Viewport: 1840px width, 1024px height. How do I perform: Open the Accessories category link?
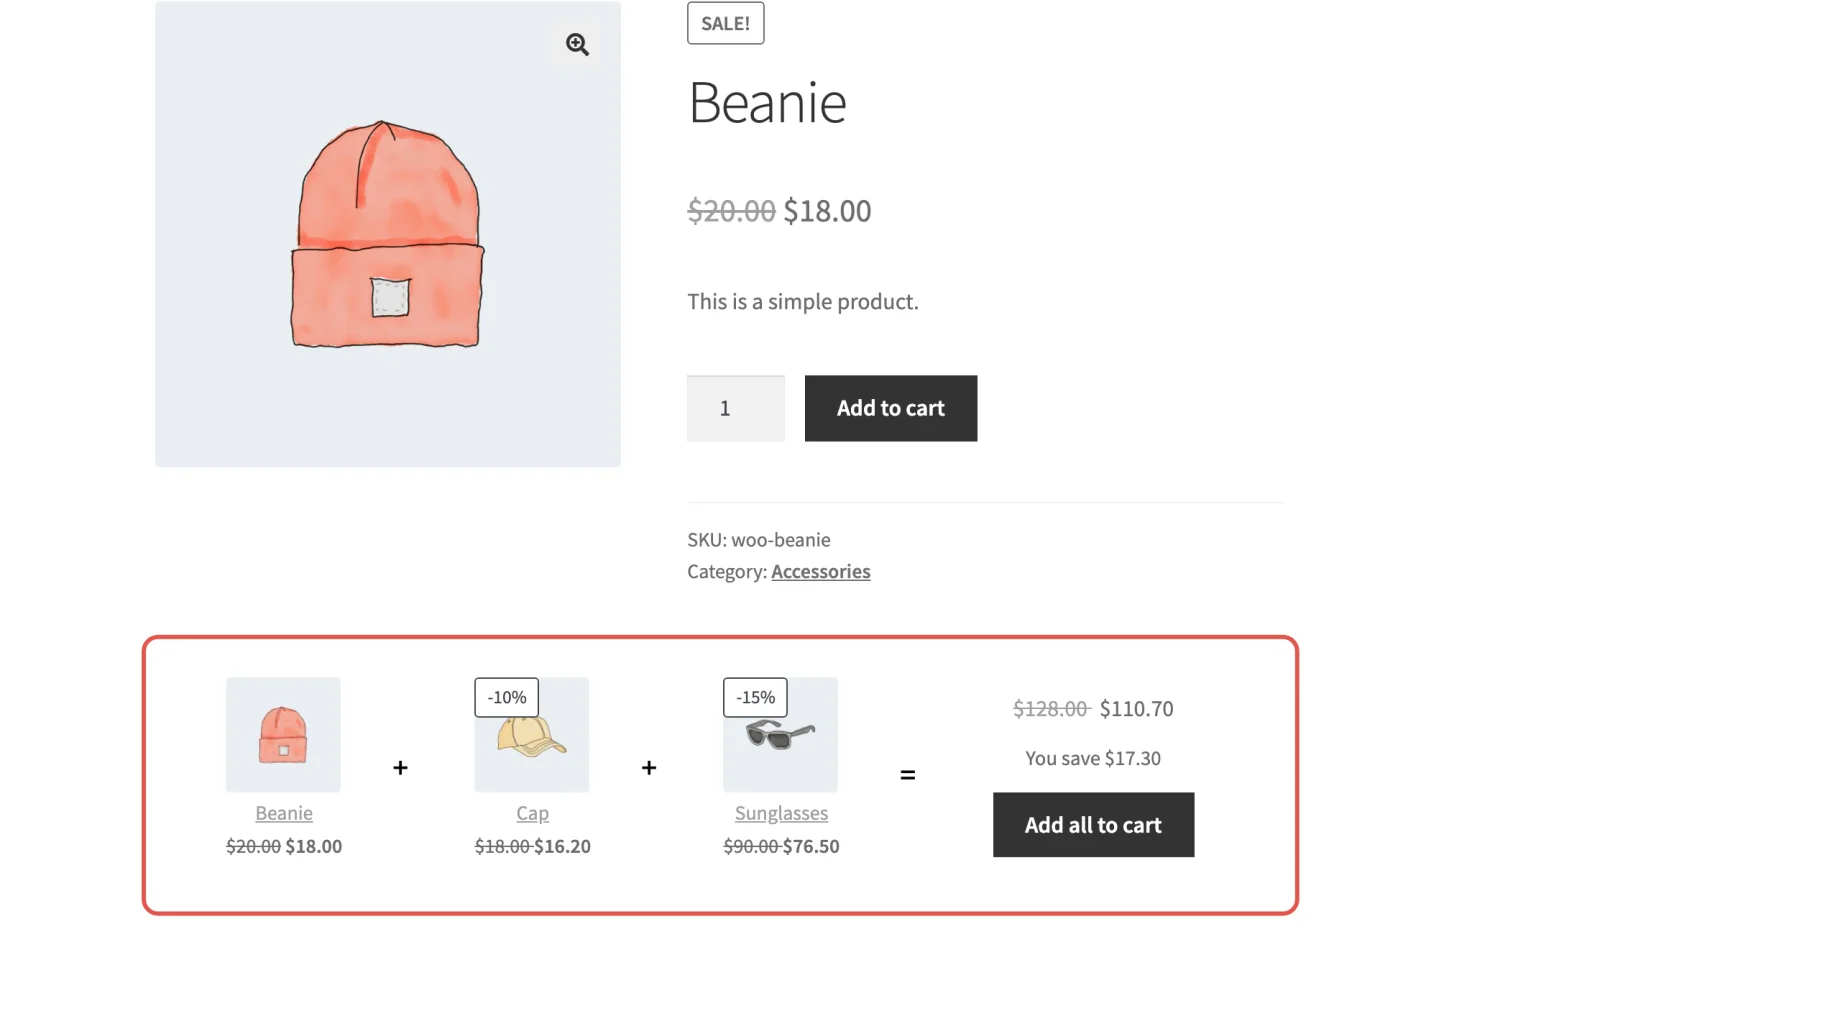point(821,571)
